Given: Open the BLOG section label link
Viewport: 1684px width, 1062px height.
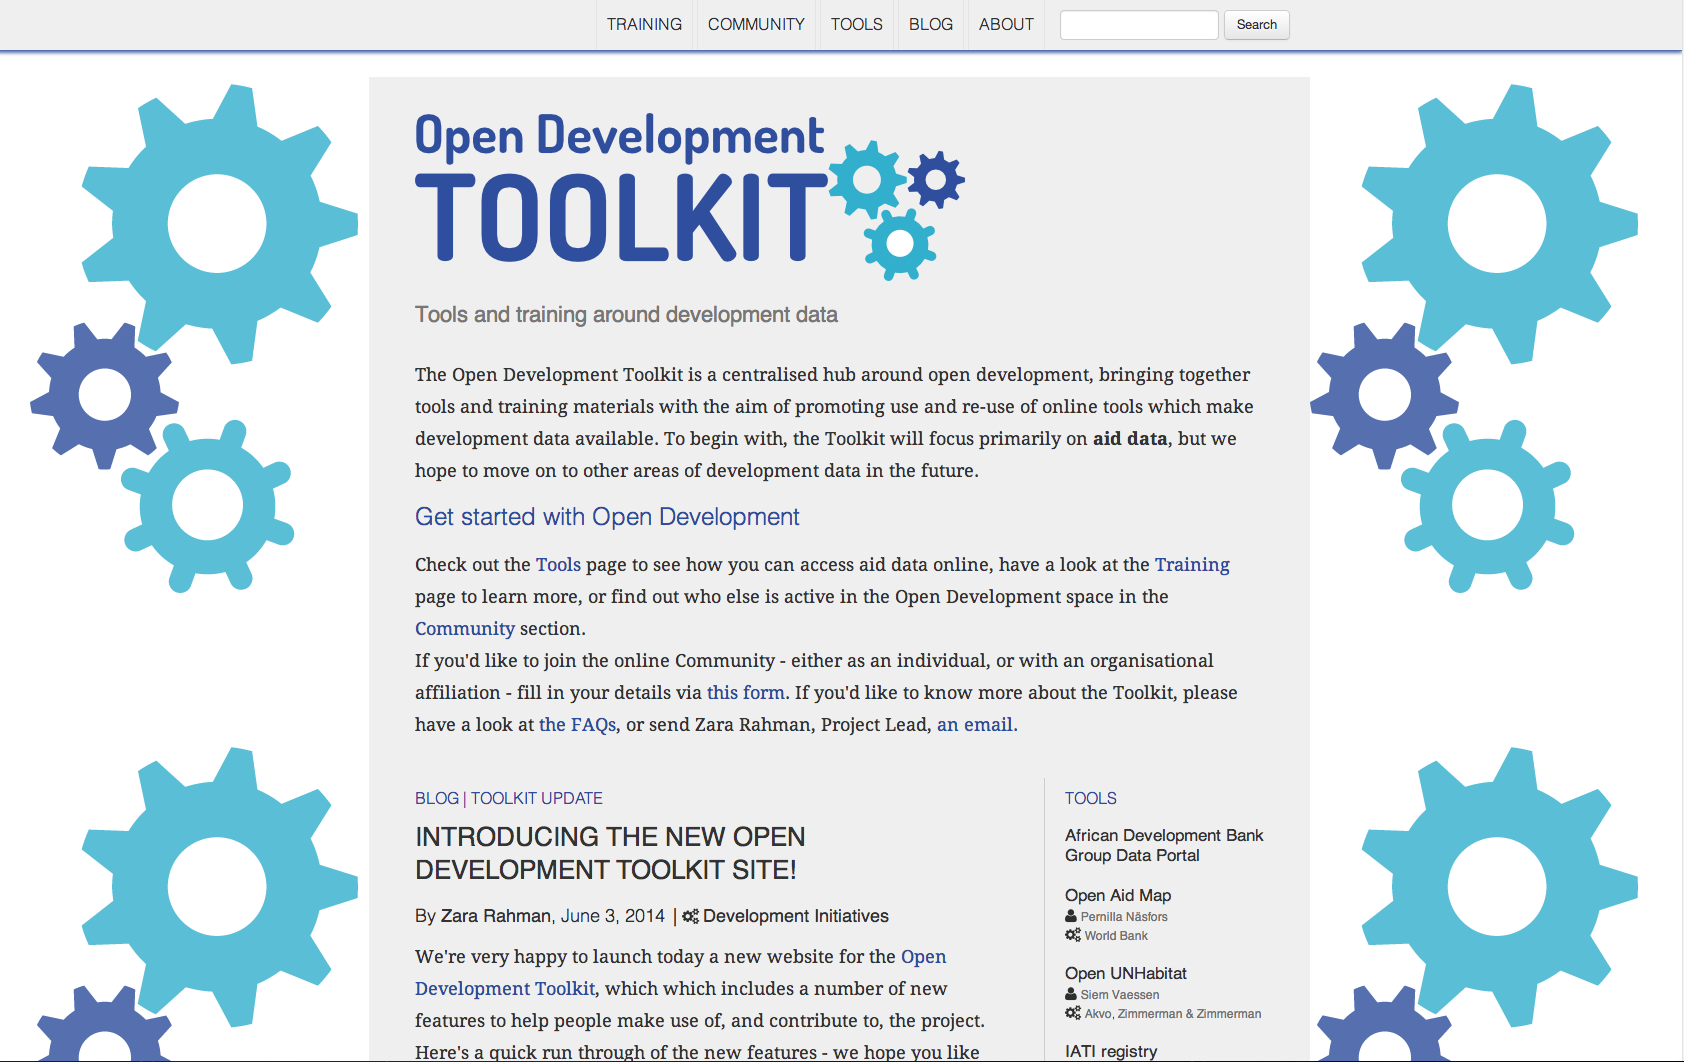Looking at the screenshot, I should point(437,798).
